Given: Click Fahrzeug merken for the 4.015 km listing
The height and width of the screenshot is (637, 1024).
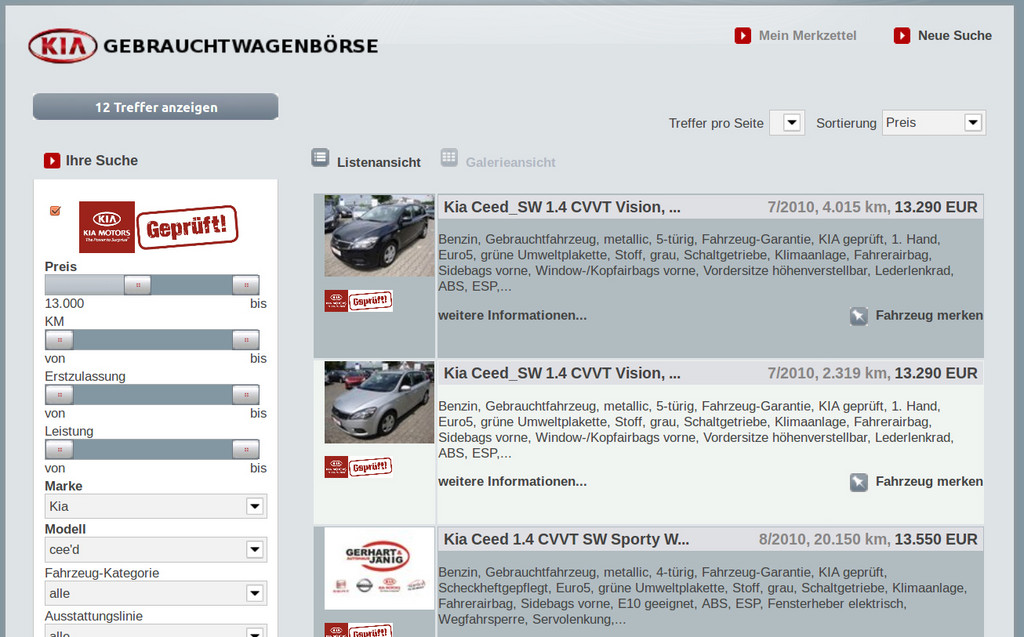Looking at the screenshot, I should click(x=929, y=316).
